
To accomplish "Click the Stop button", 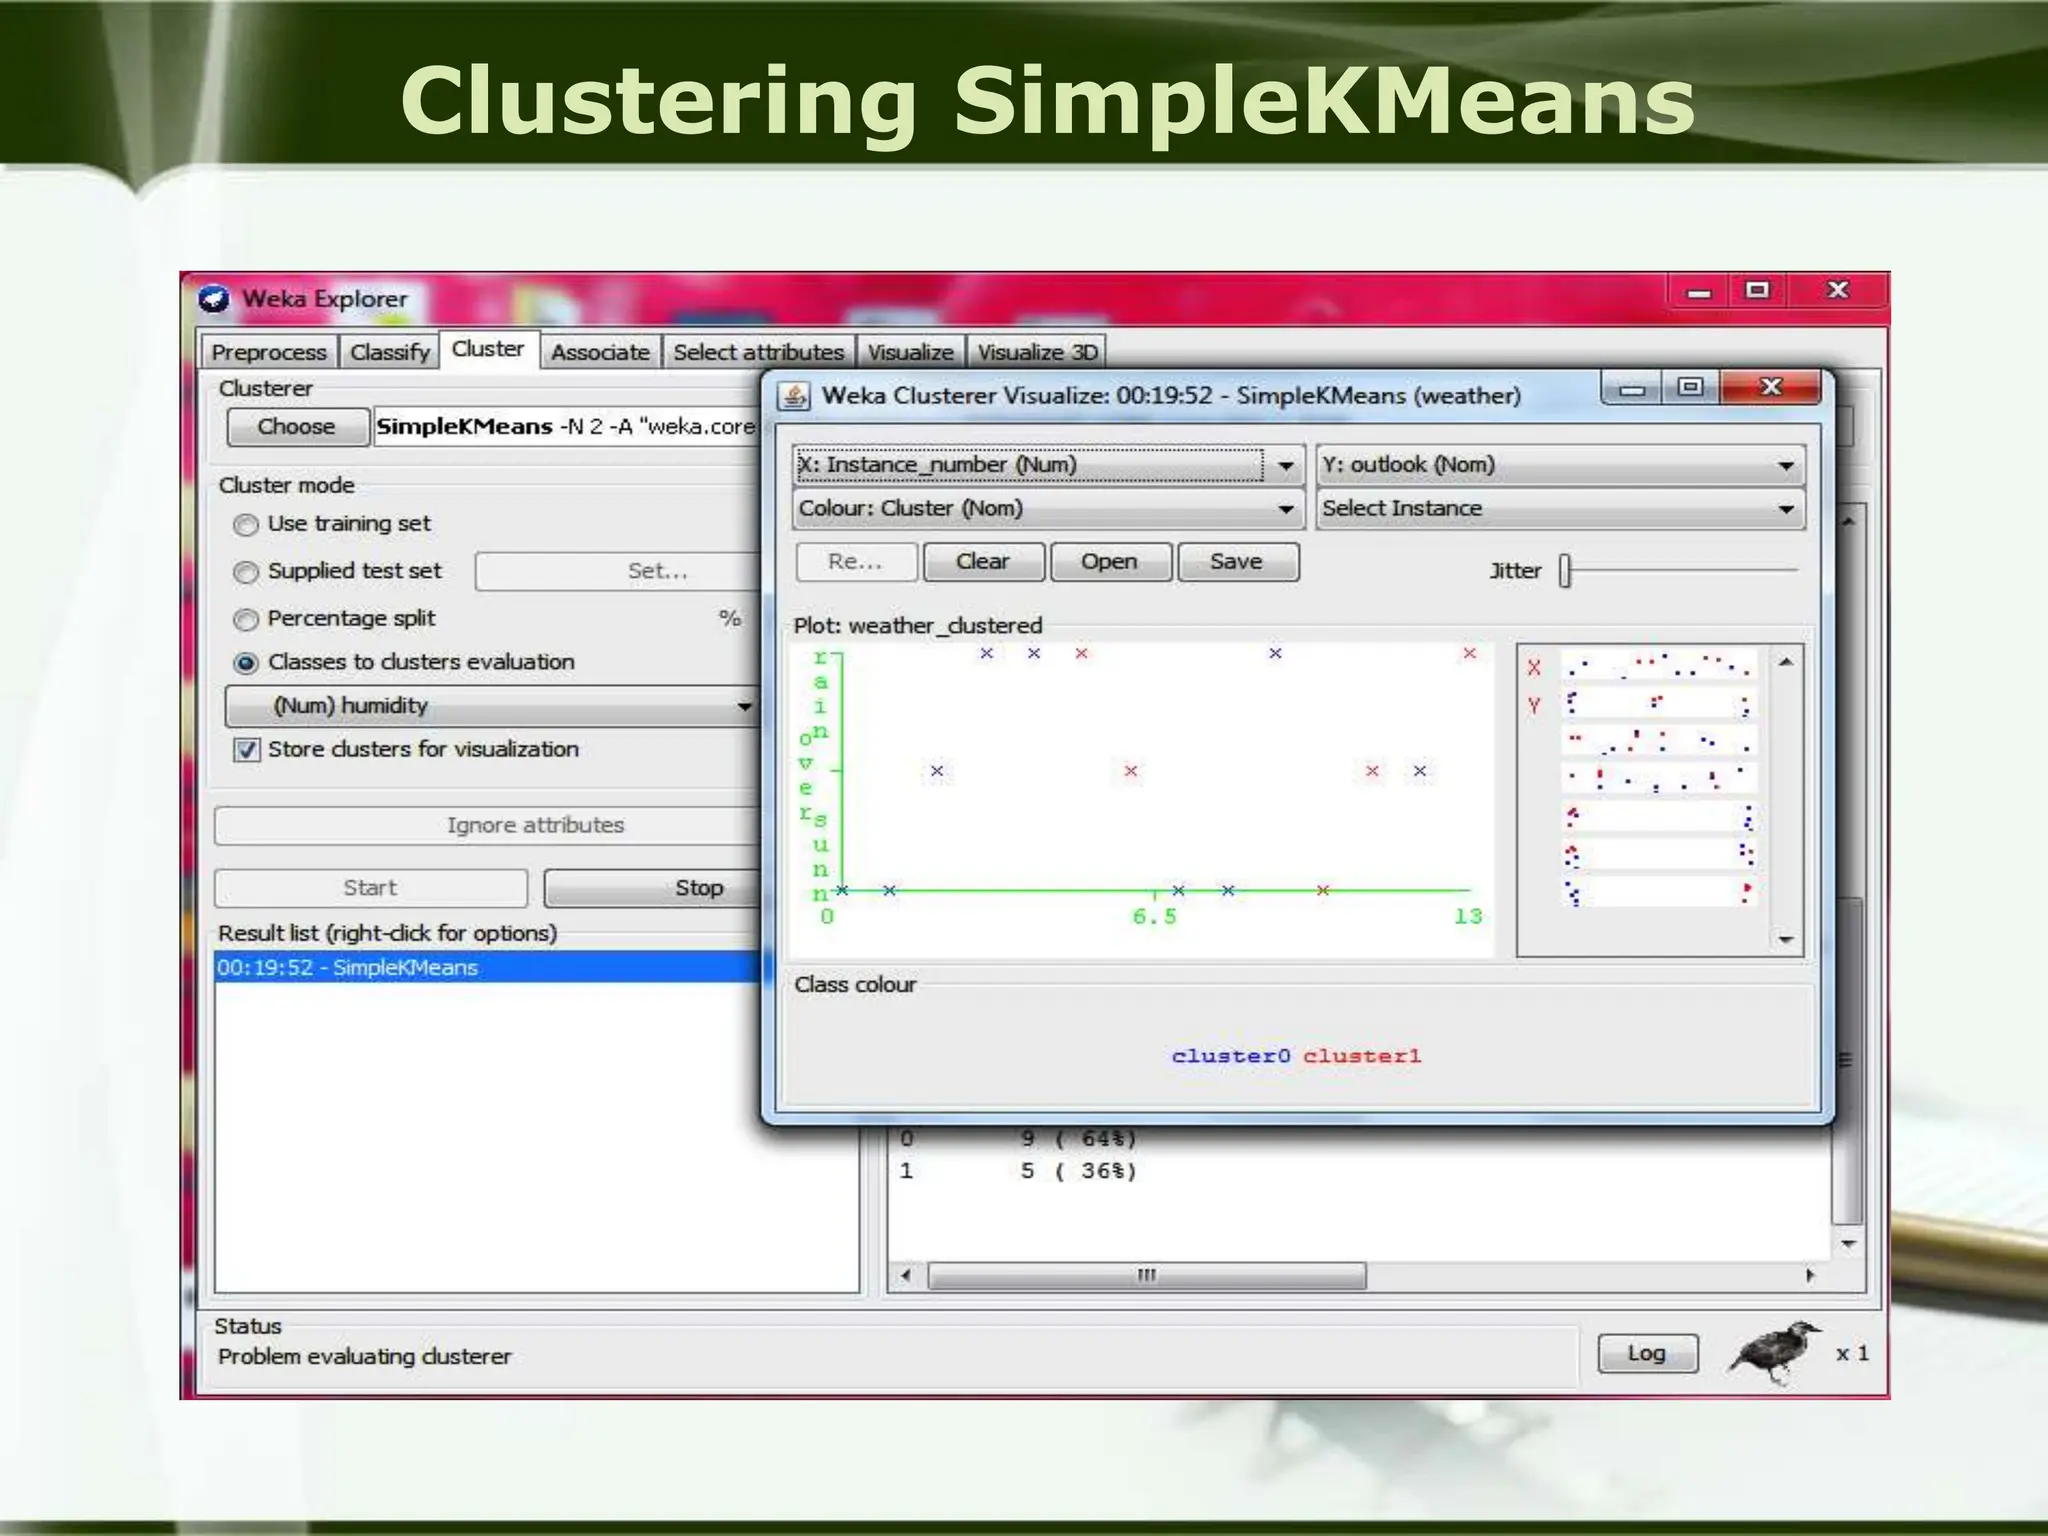I will (x=652, y=888).
